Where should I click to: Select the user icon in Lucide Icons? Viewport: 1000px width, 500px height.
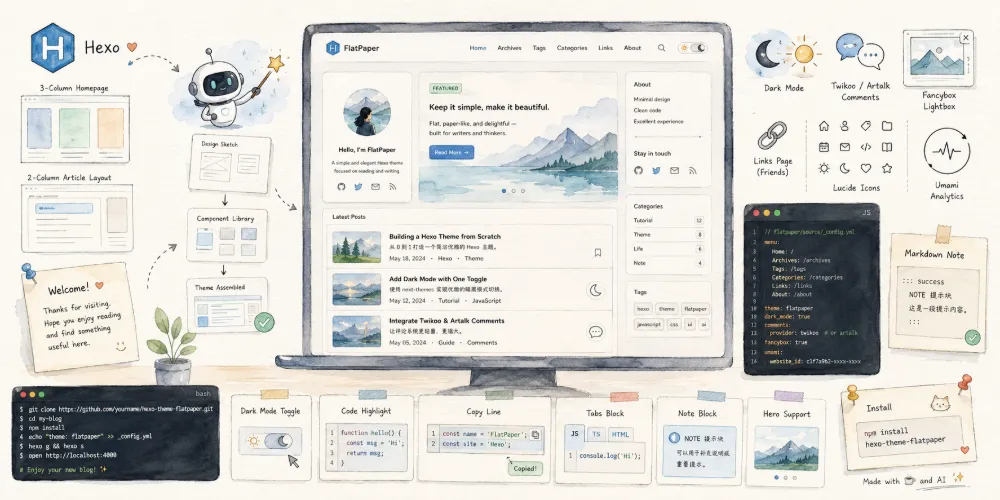tap(844, 126)
